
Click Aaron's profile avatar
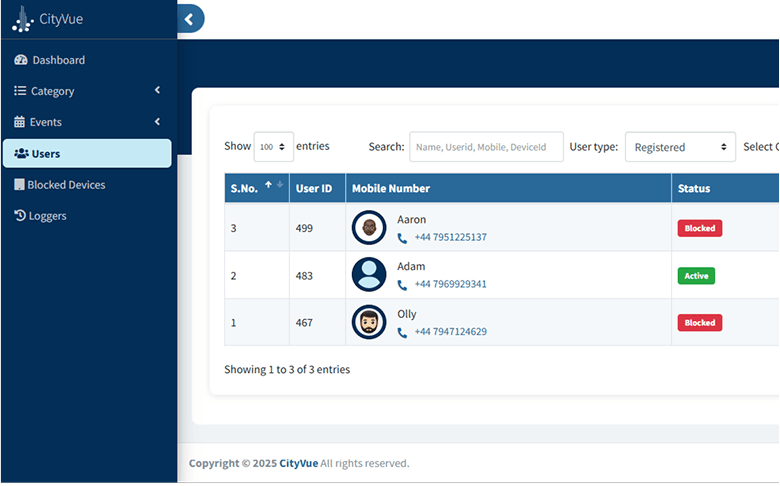pos(369,228)
